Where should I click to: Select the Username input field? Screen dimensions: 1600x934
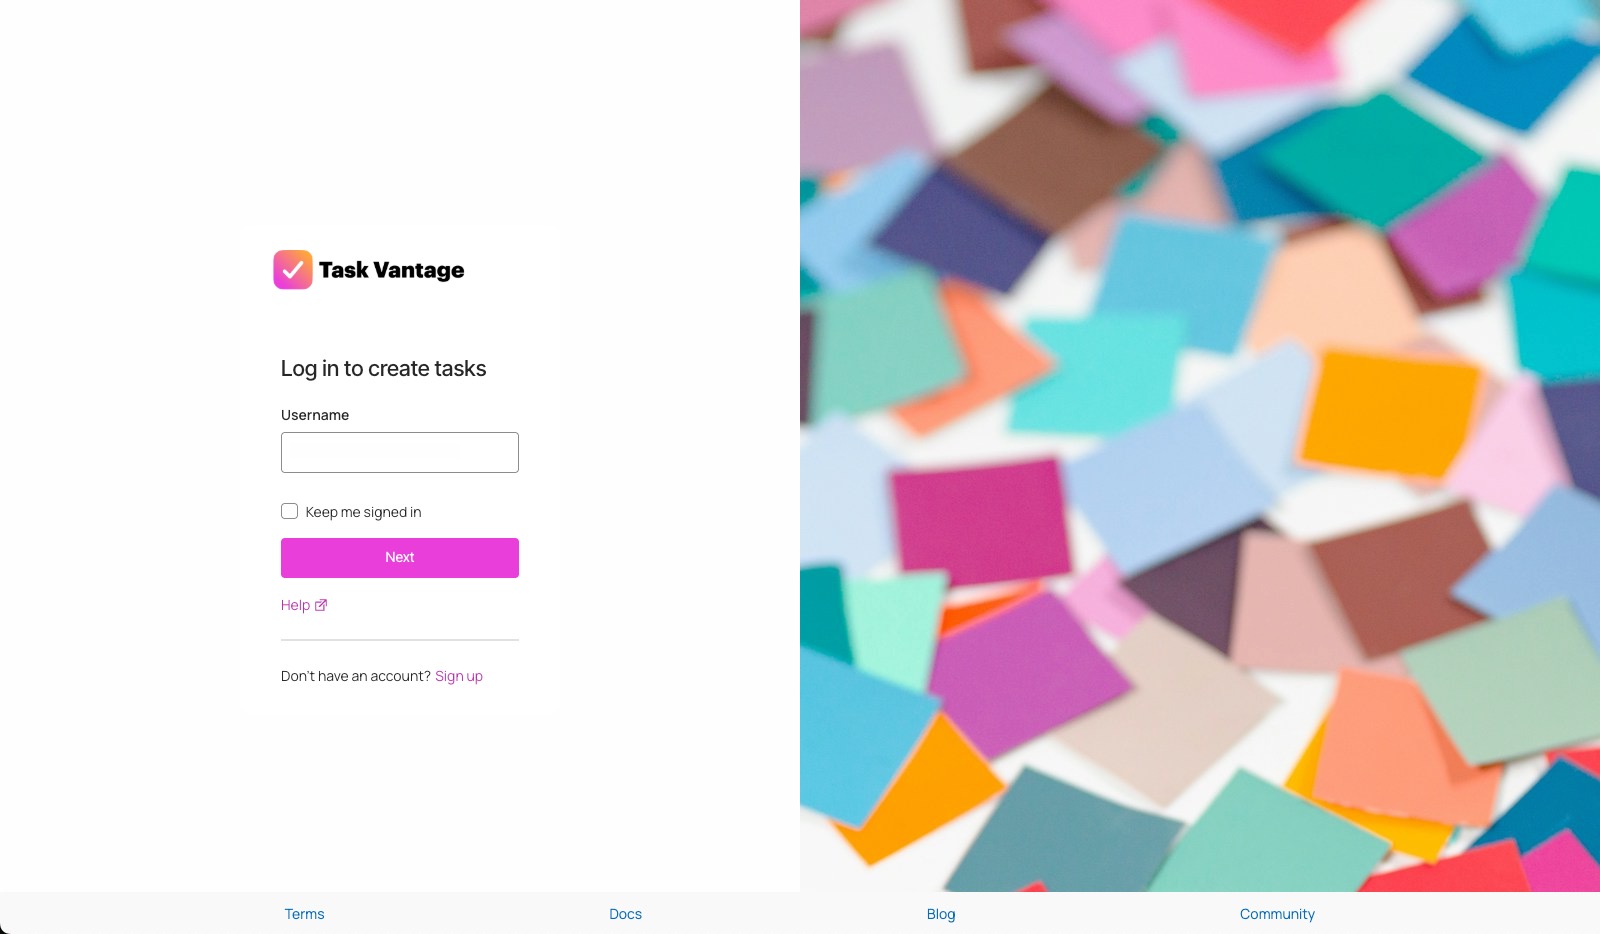pyautogui.click(x=399, y=452)
